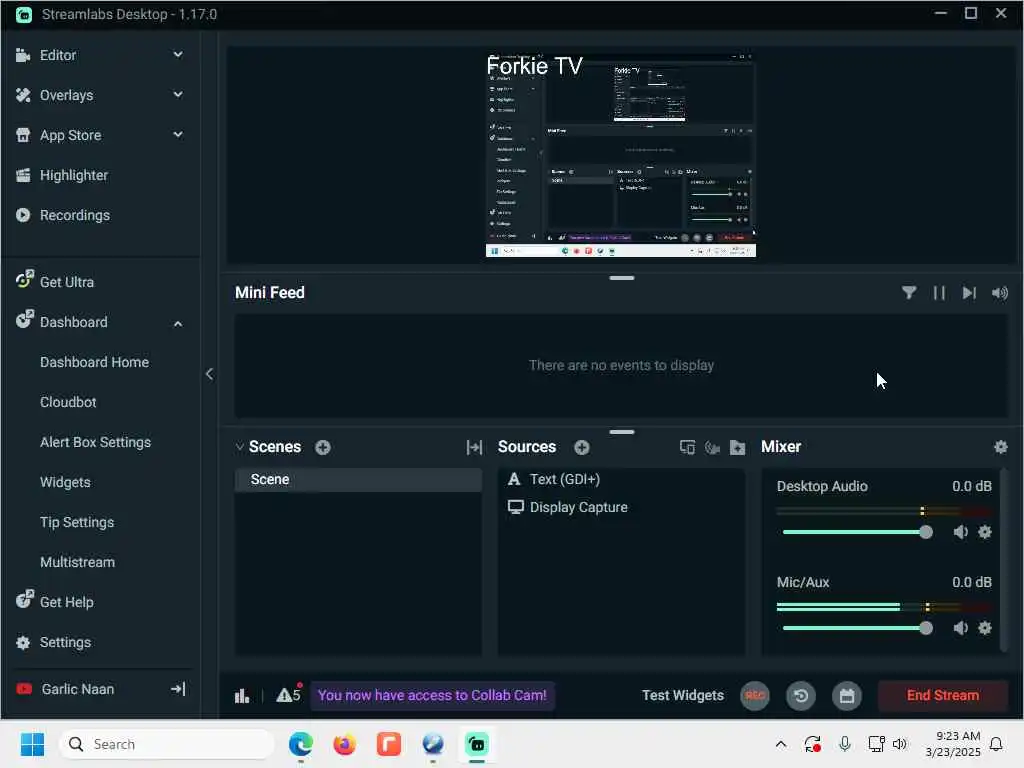
Task: Click the audio icon beside Sources folder
Action: [712, 447]
